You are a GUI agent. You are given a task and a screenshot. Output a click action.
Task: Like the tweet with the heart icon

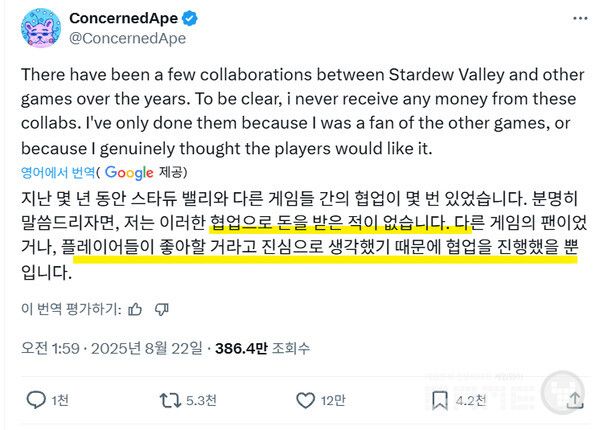(307, 400)
